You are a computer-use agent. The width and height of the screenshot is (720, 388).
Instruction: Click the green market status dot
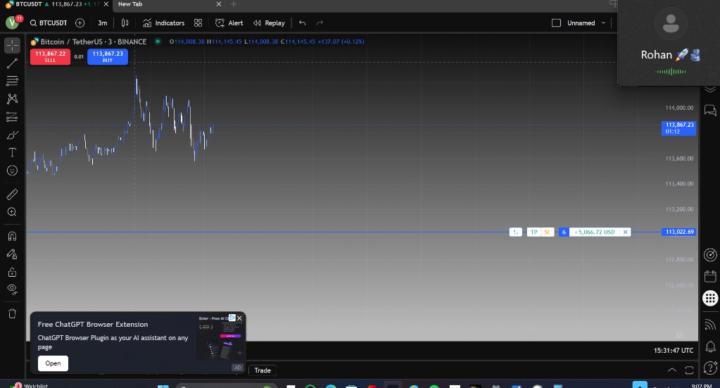[x=158, y=41]
